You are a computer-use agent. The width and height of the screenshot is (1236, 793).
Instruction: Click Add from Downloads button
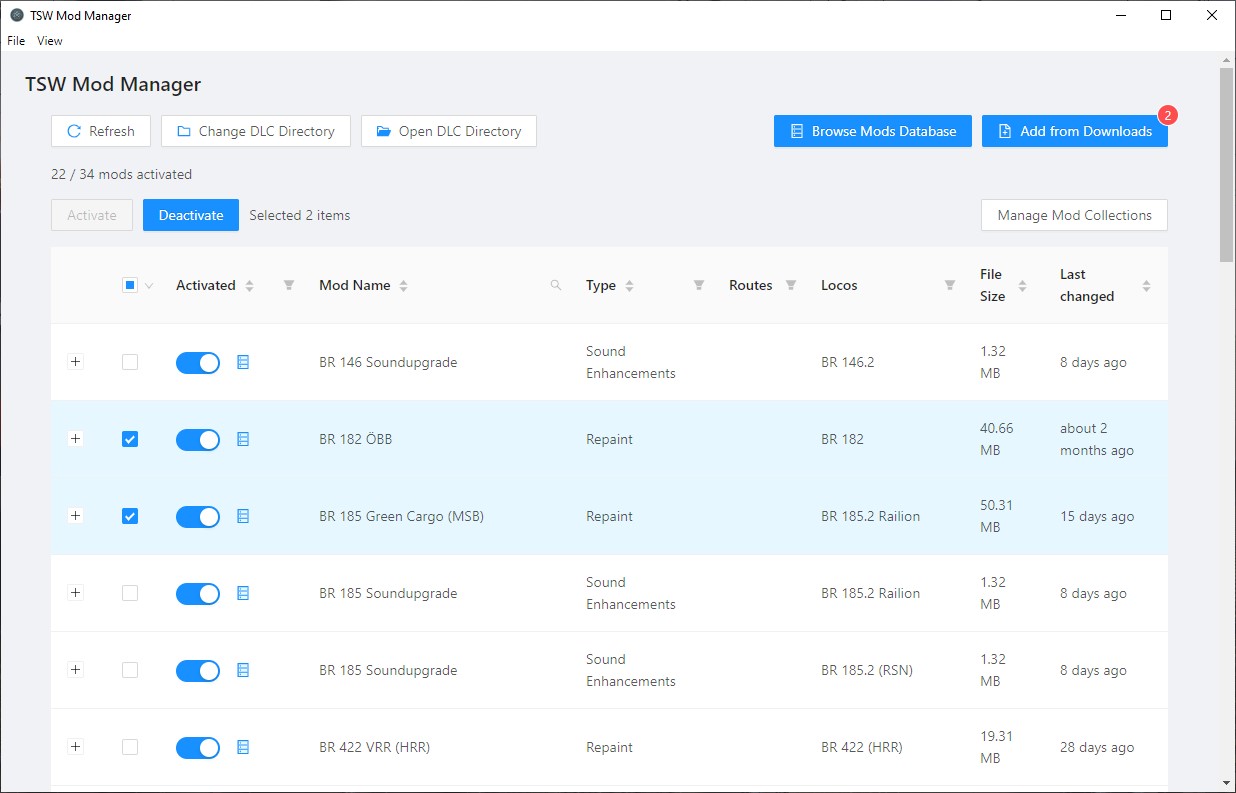(1074, 131)
